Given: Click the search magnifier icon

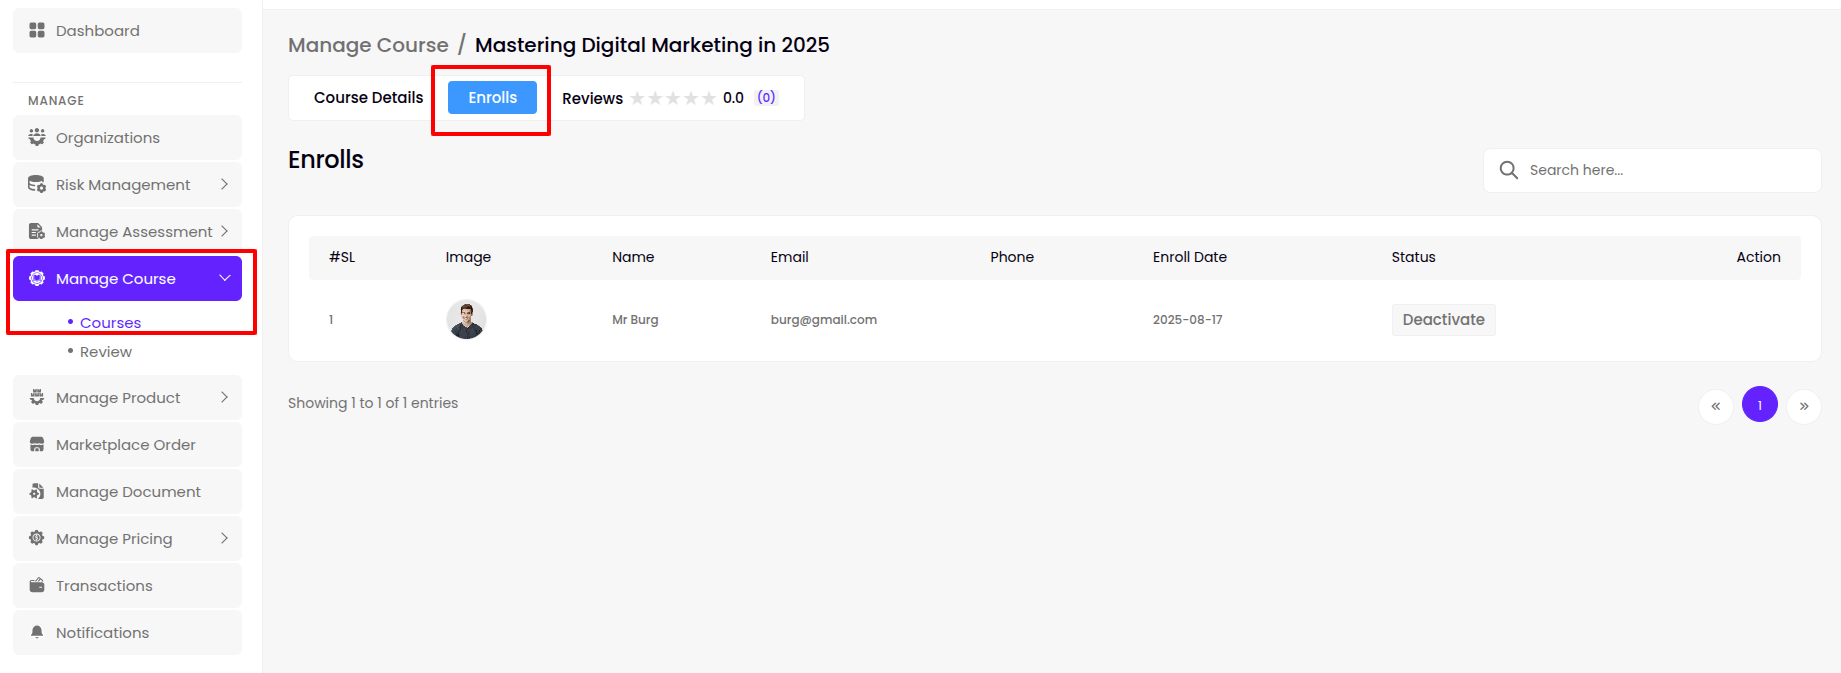Looking at the screenshot, I should 1508,170.
